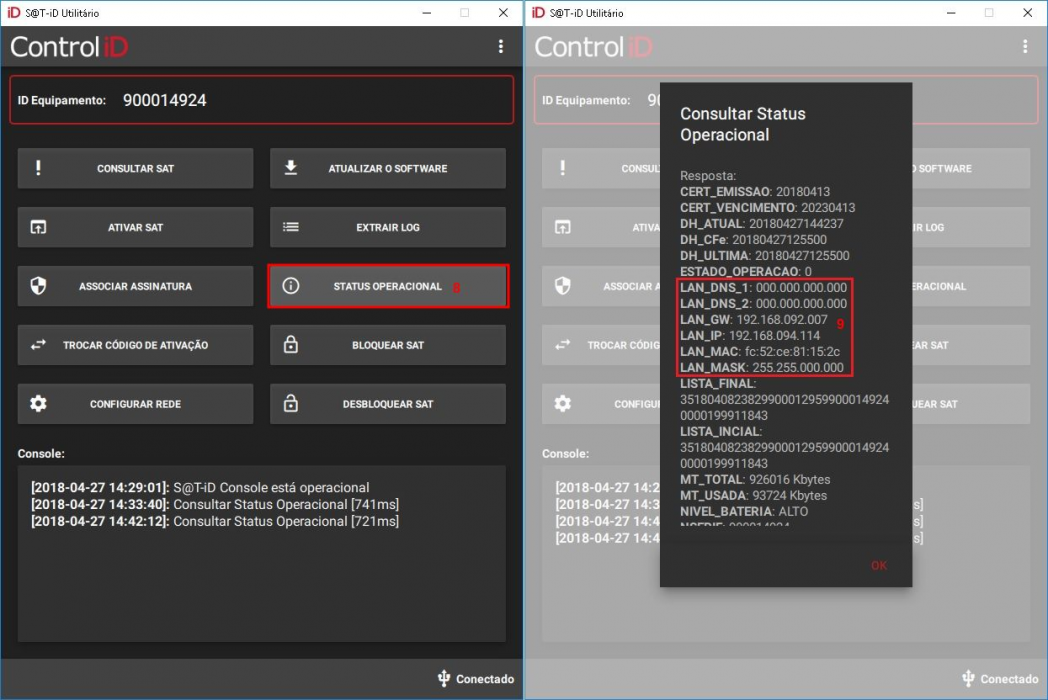
Task: Click the Associar Assinatura button label in left window
Action: (135, 286)
